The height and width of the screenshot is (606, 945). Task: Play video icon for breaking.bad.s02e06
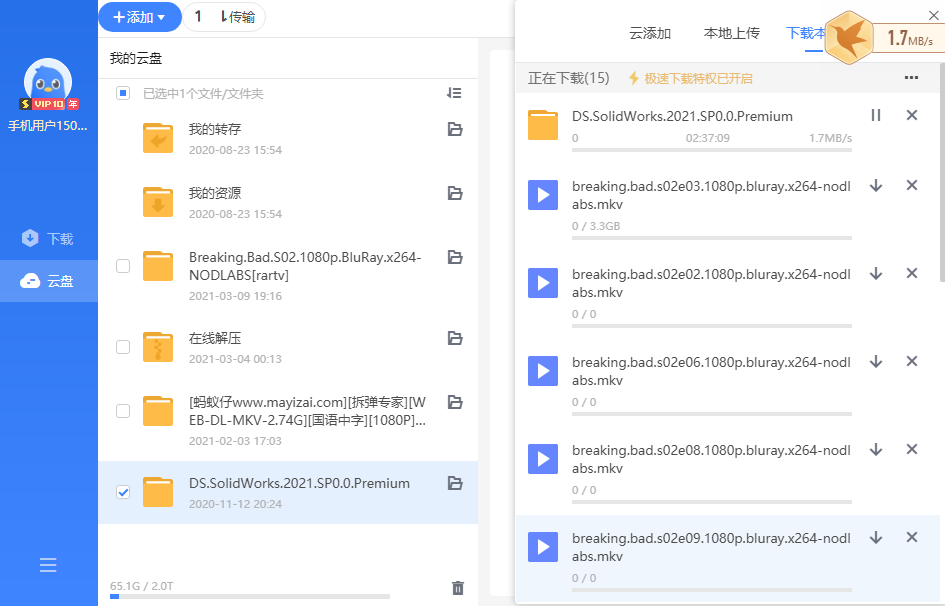coord(543,371)
